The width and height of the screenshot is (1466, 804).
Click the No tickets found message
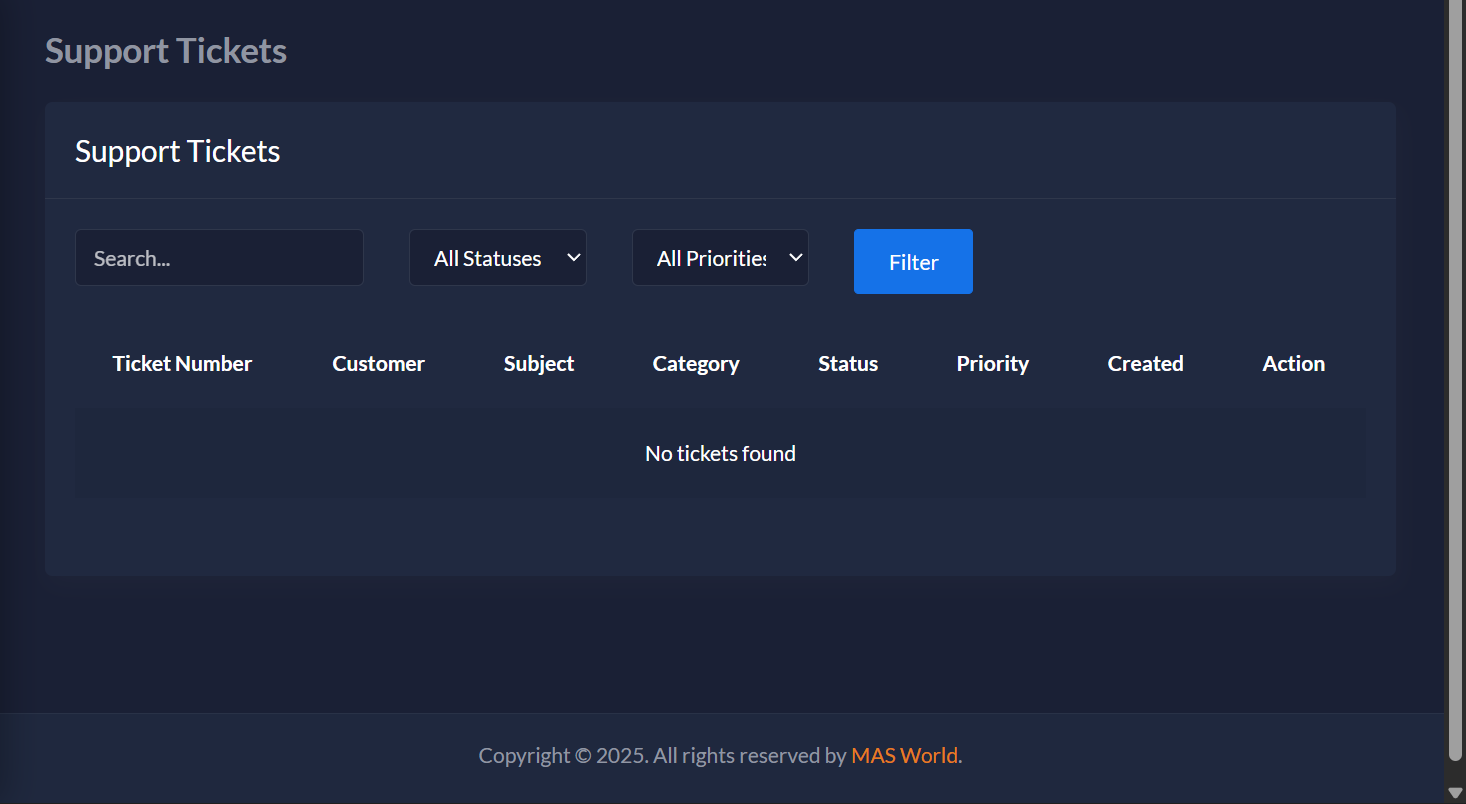point(719,453)
